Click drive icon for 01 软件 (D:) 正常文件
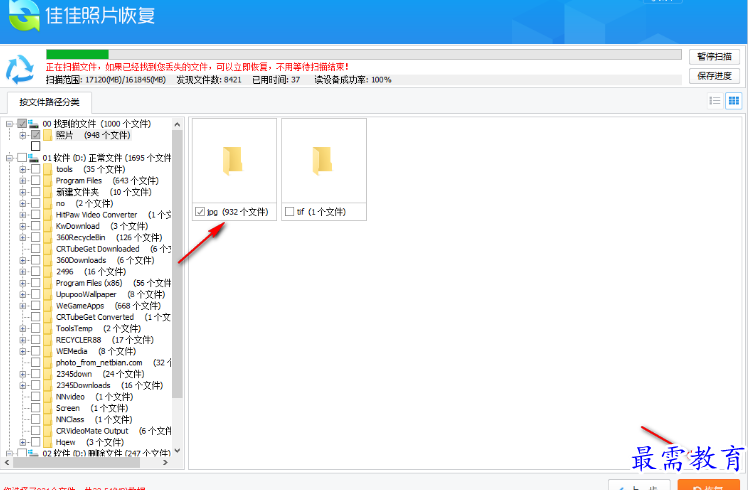Screen dimensions: 753x490 [34, 158]
